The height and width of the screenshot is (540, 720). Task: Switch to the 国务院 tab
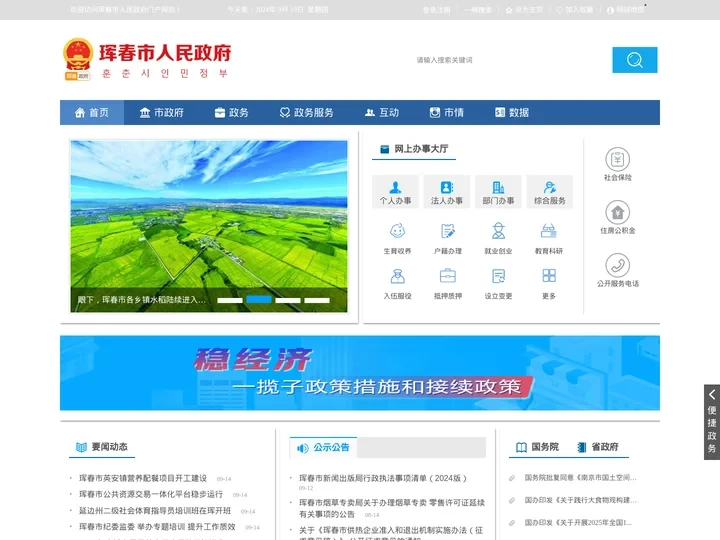[537, 447]
